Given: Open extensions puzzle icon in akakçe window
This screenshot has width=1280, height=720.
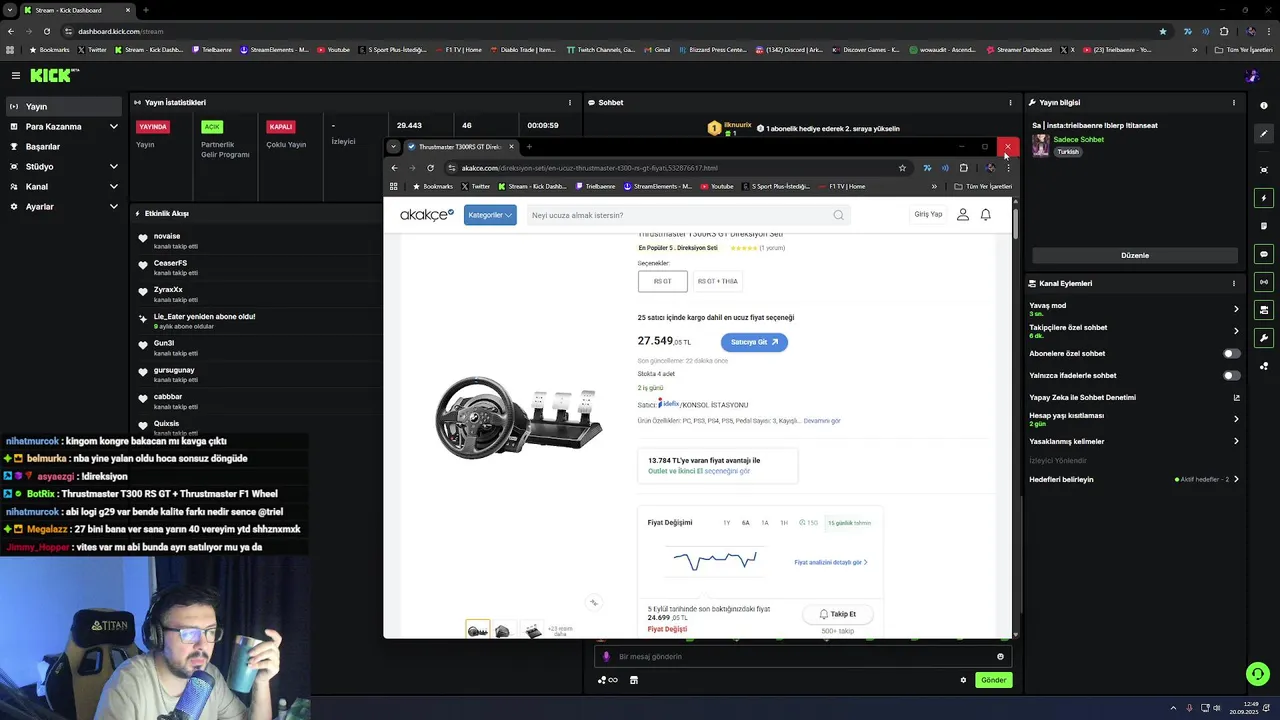Looking at the screenshot, I should tap(963, 168).
